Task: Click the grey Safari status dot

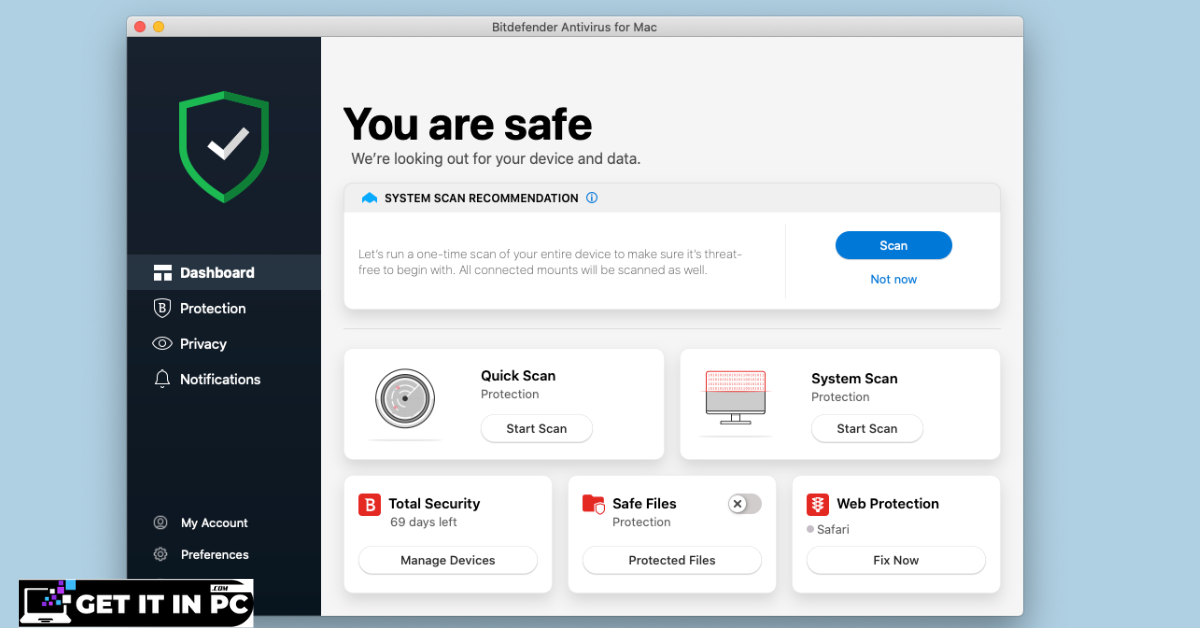Action: [x=810, y=529]
